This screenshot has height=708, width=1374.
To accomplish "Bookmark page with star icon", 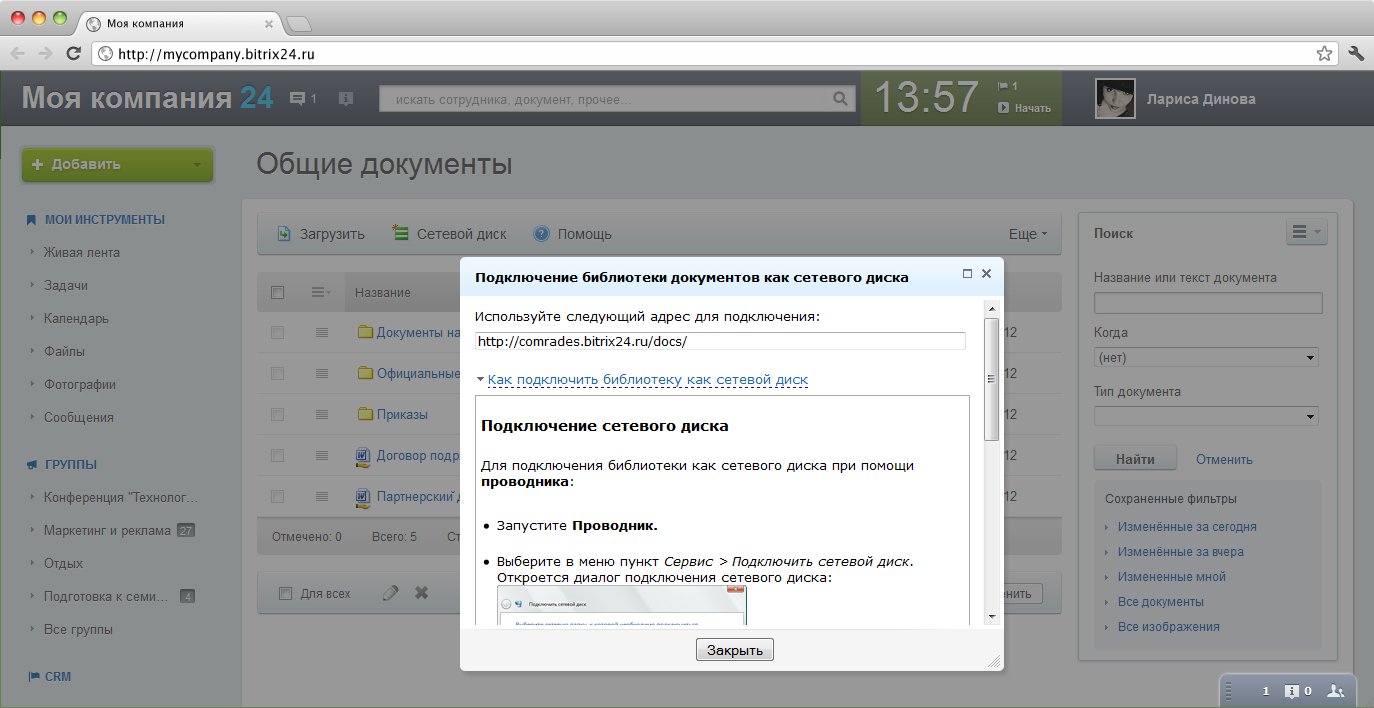I will click(1324, 54).
